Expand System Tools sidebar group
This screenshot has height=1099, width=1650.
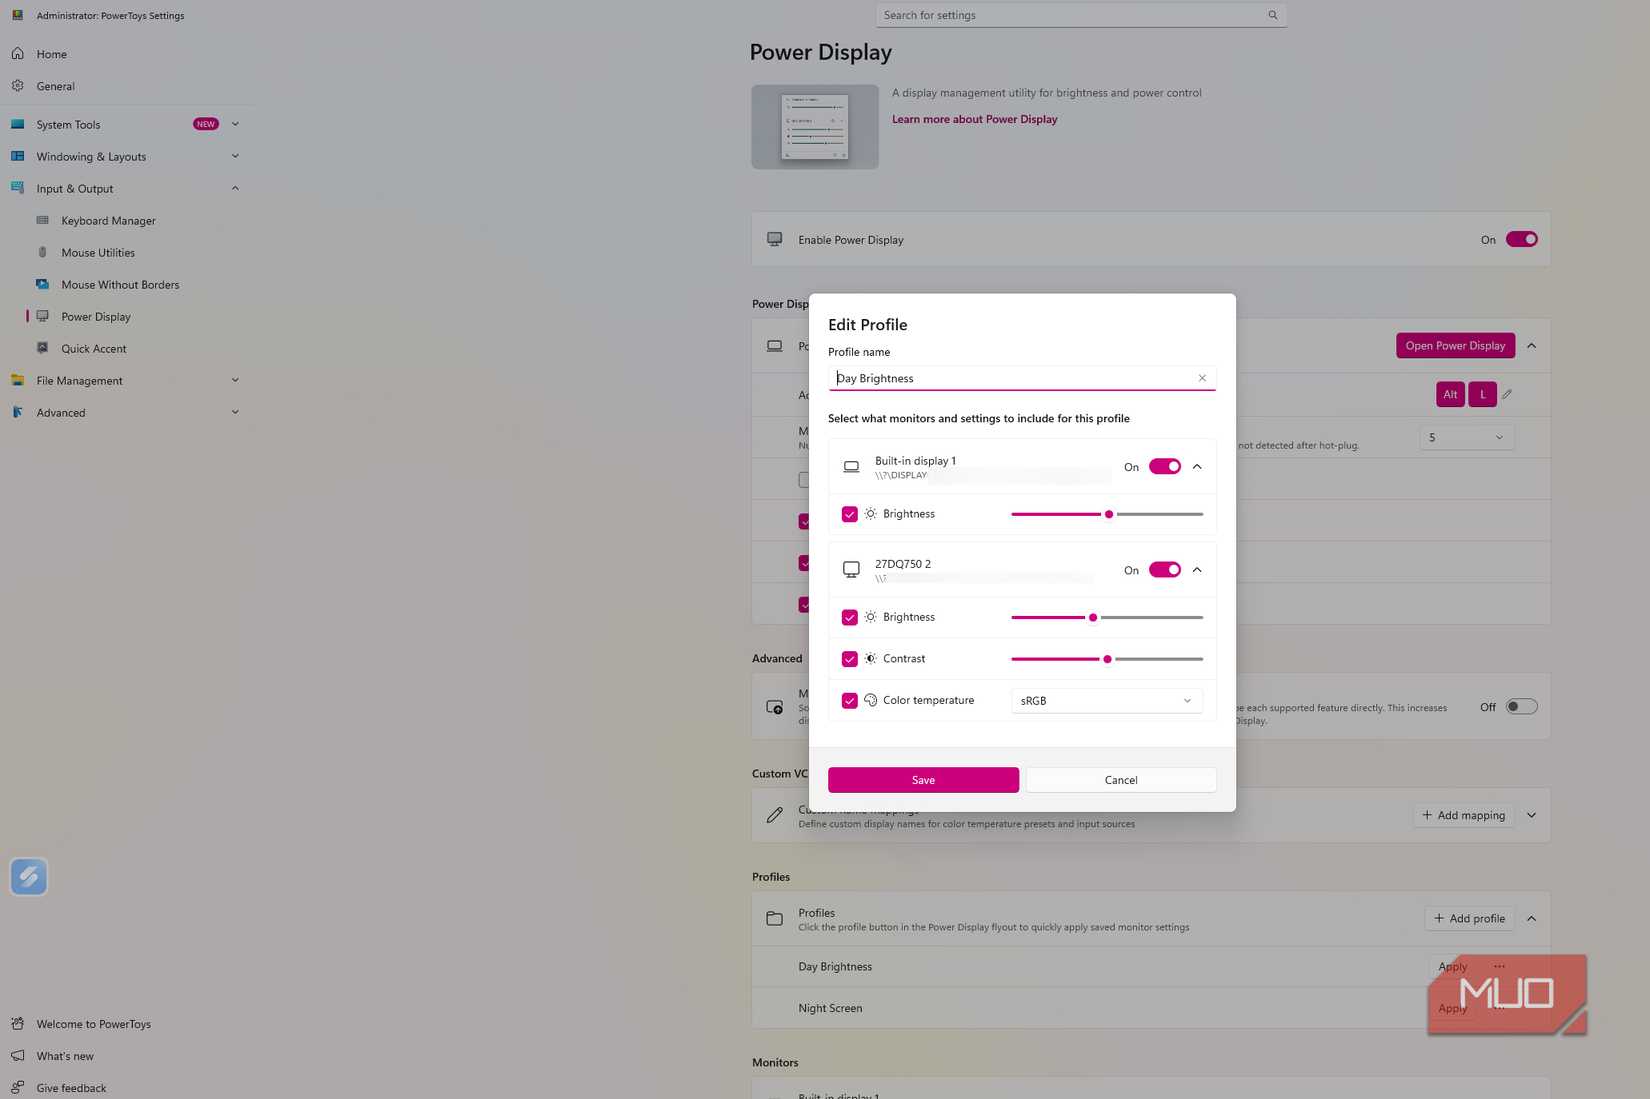click(x=235, y=124)
